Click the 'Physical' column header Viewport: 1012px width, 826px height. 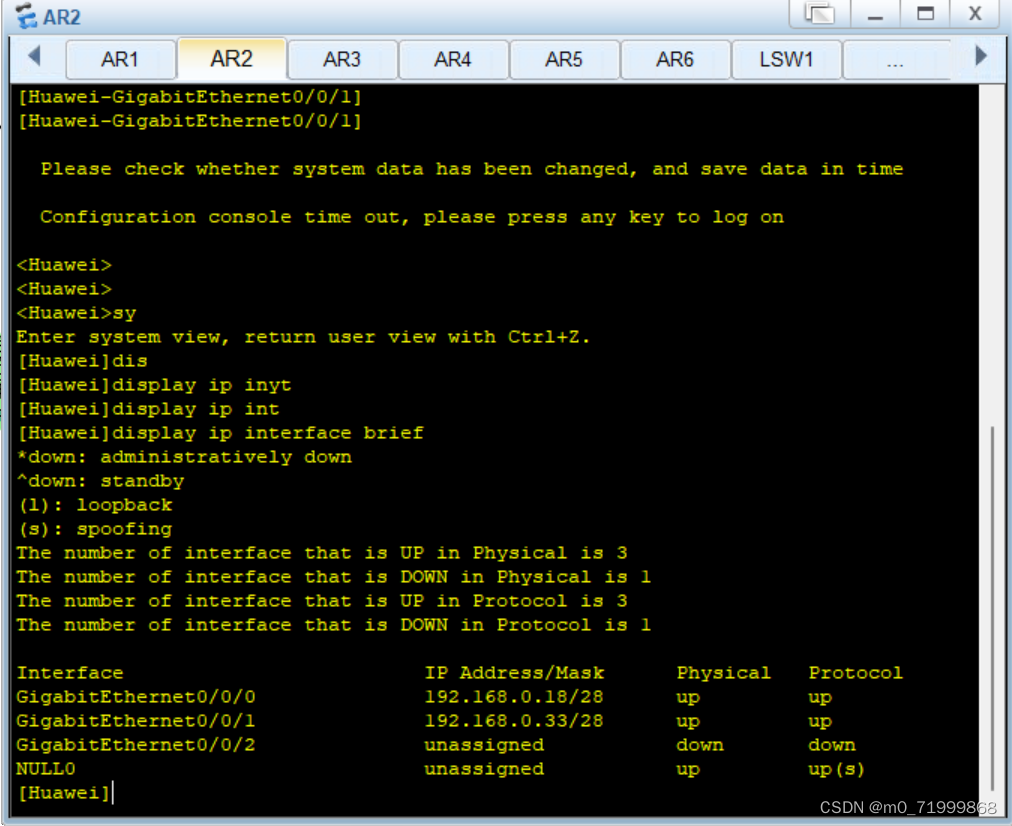[724, 673]
